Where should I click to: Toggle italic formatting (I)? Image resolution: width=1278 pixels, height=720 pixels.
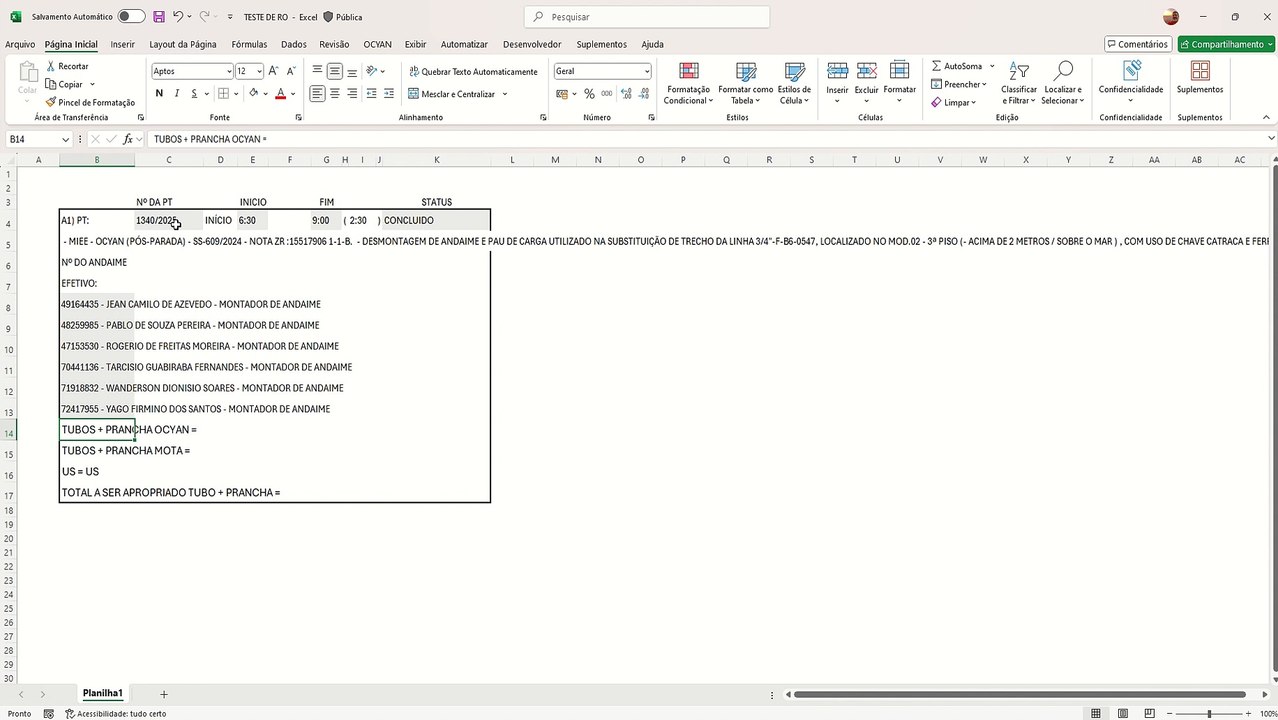pyautogui.click(x=177, y=93)
